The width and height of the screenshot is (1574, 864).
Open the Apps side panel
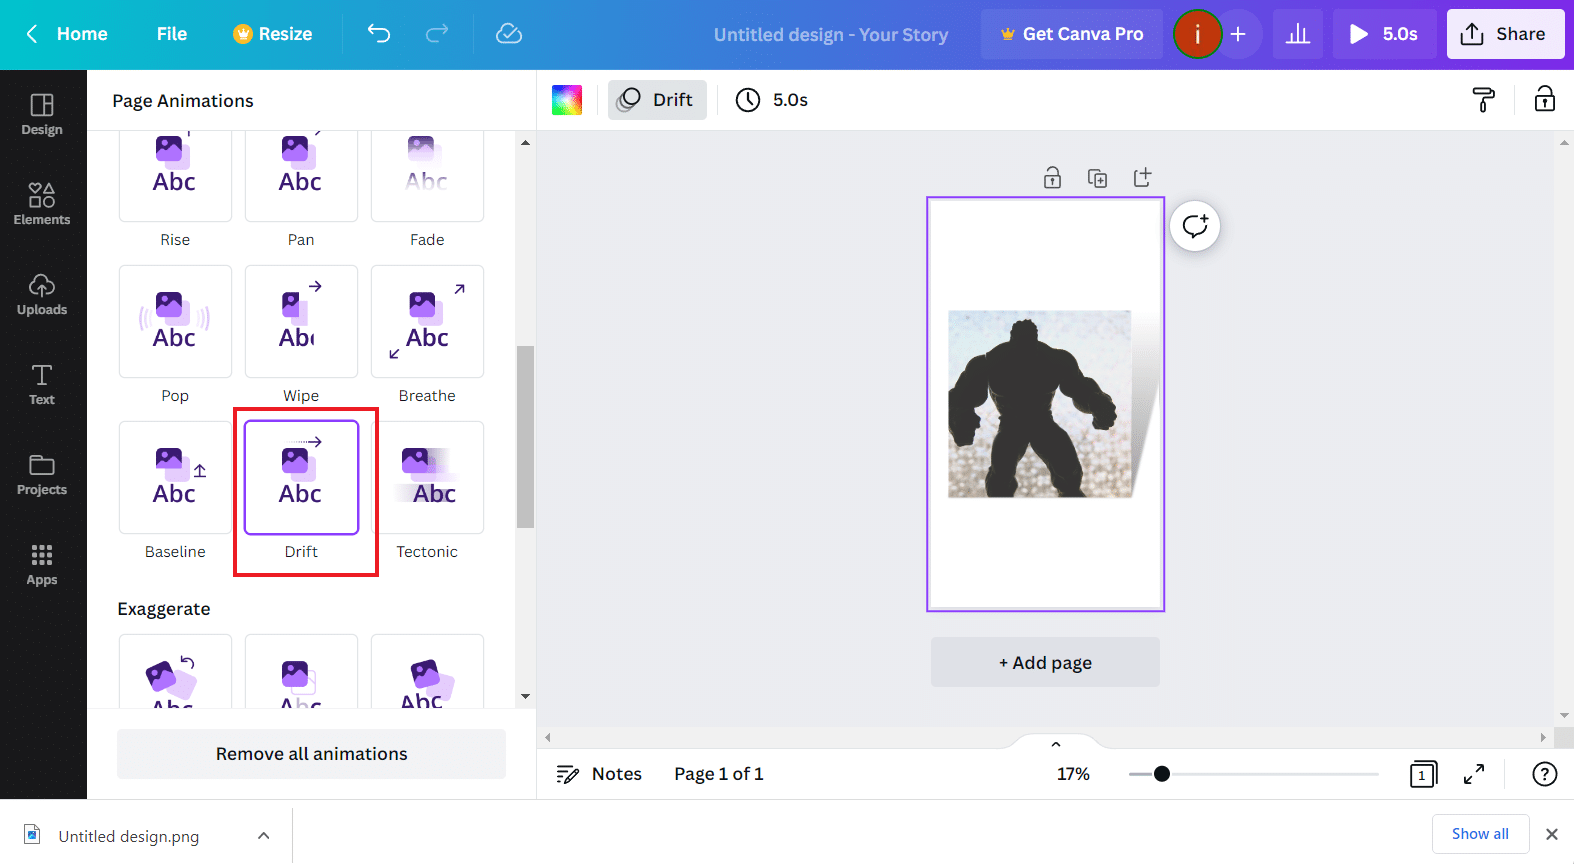(42, 565)
